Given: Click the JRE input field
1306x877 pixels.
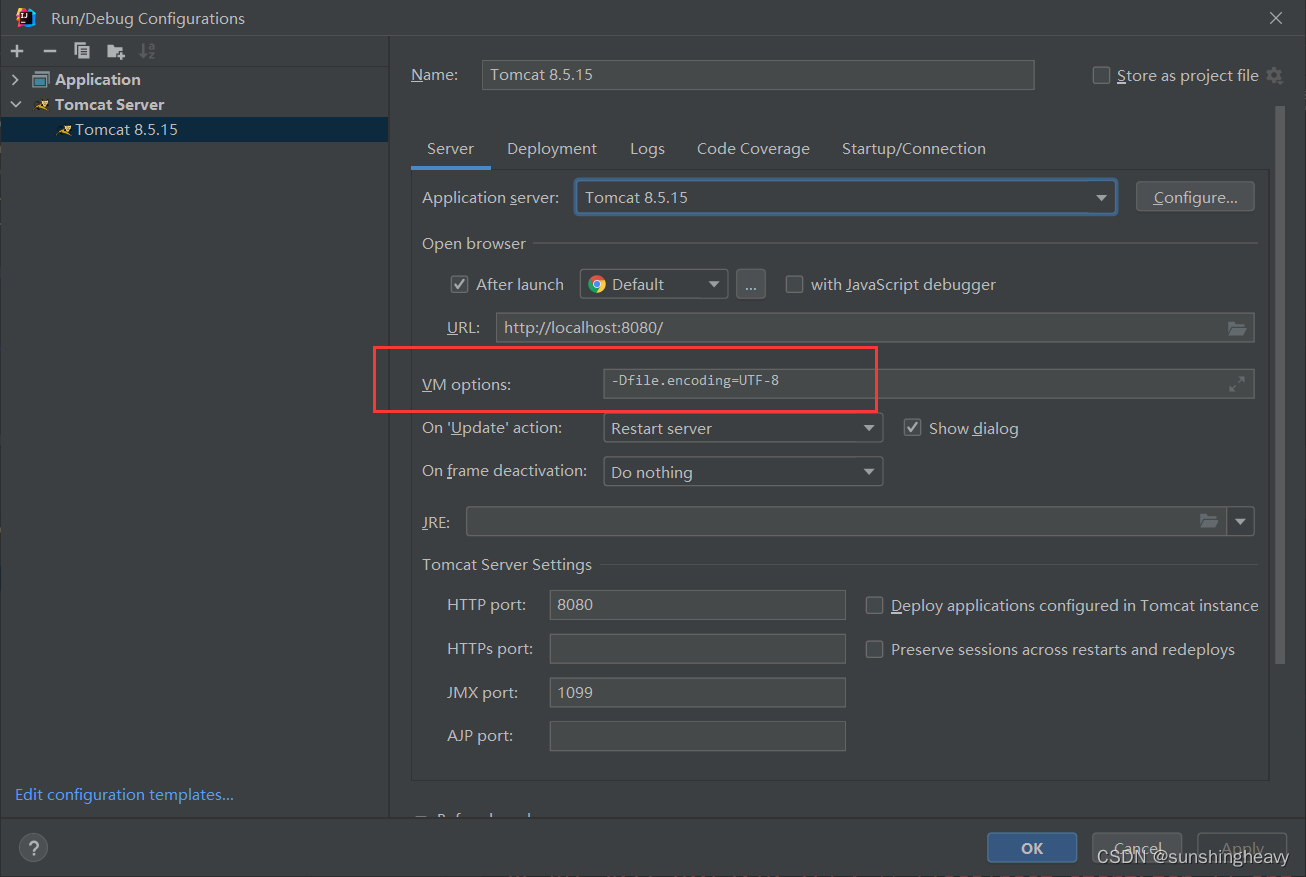Looking at the screenshot, I should pos(847,521).
